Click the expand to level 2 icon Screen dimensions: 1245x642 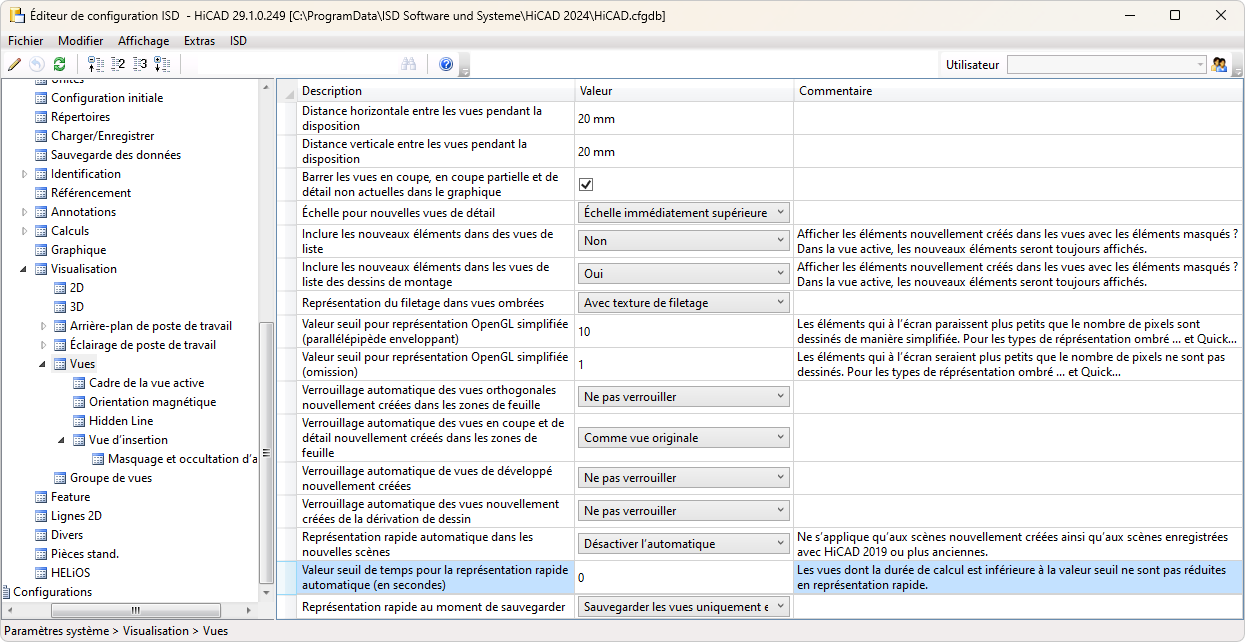(118, 64)
